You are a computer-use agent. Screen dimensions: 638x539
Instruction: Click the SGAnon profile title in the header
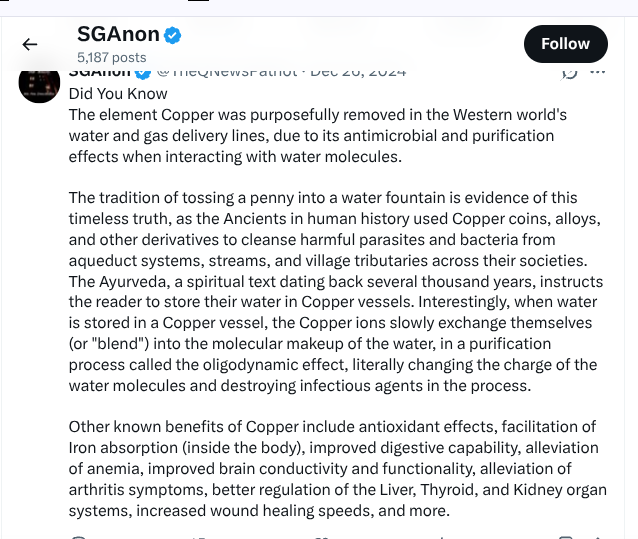(x=117, y=36)
